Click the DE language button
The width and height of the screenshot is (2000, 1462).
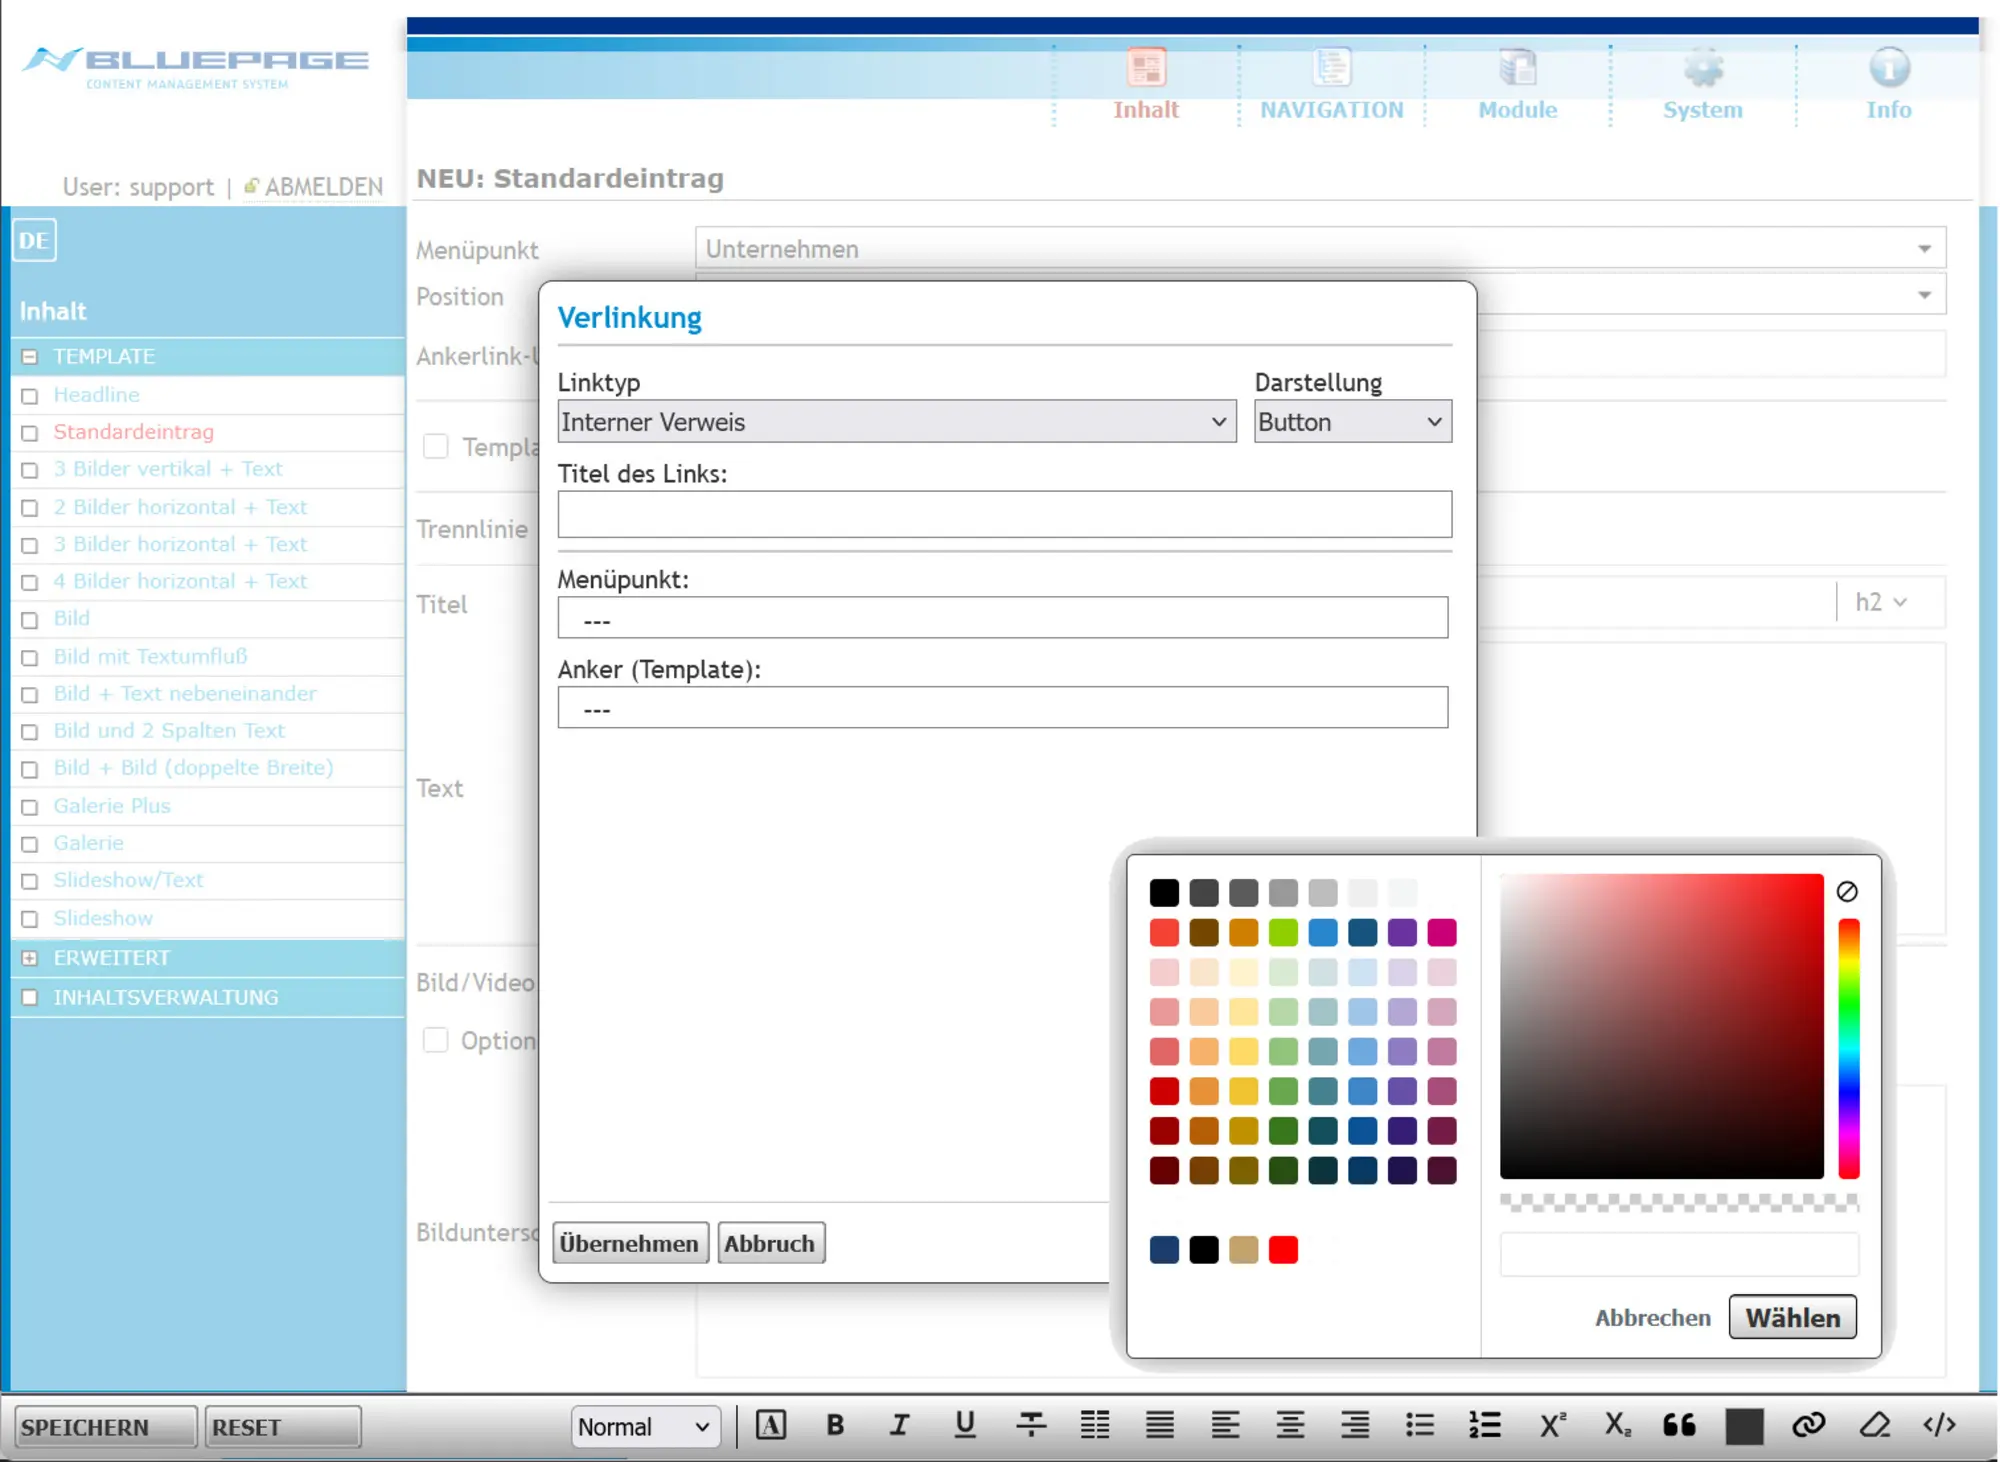click(x=34, y=240)
